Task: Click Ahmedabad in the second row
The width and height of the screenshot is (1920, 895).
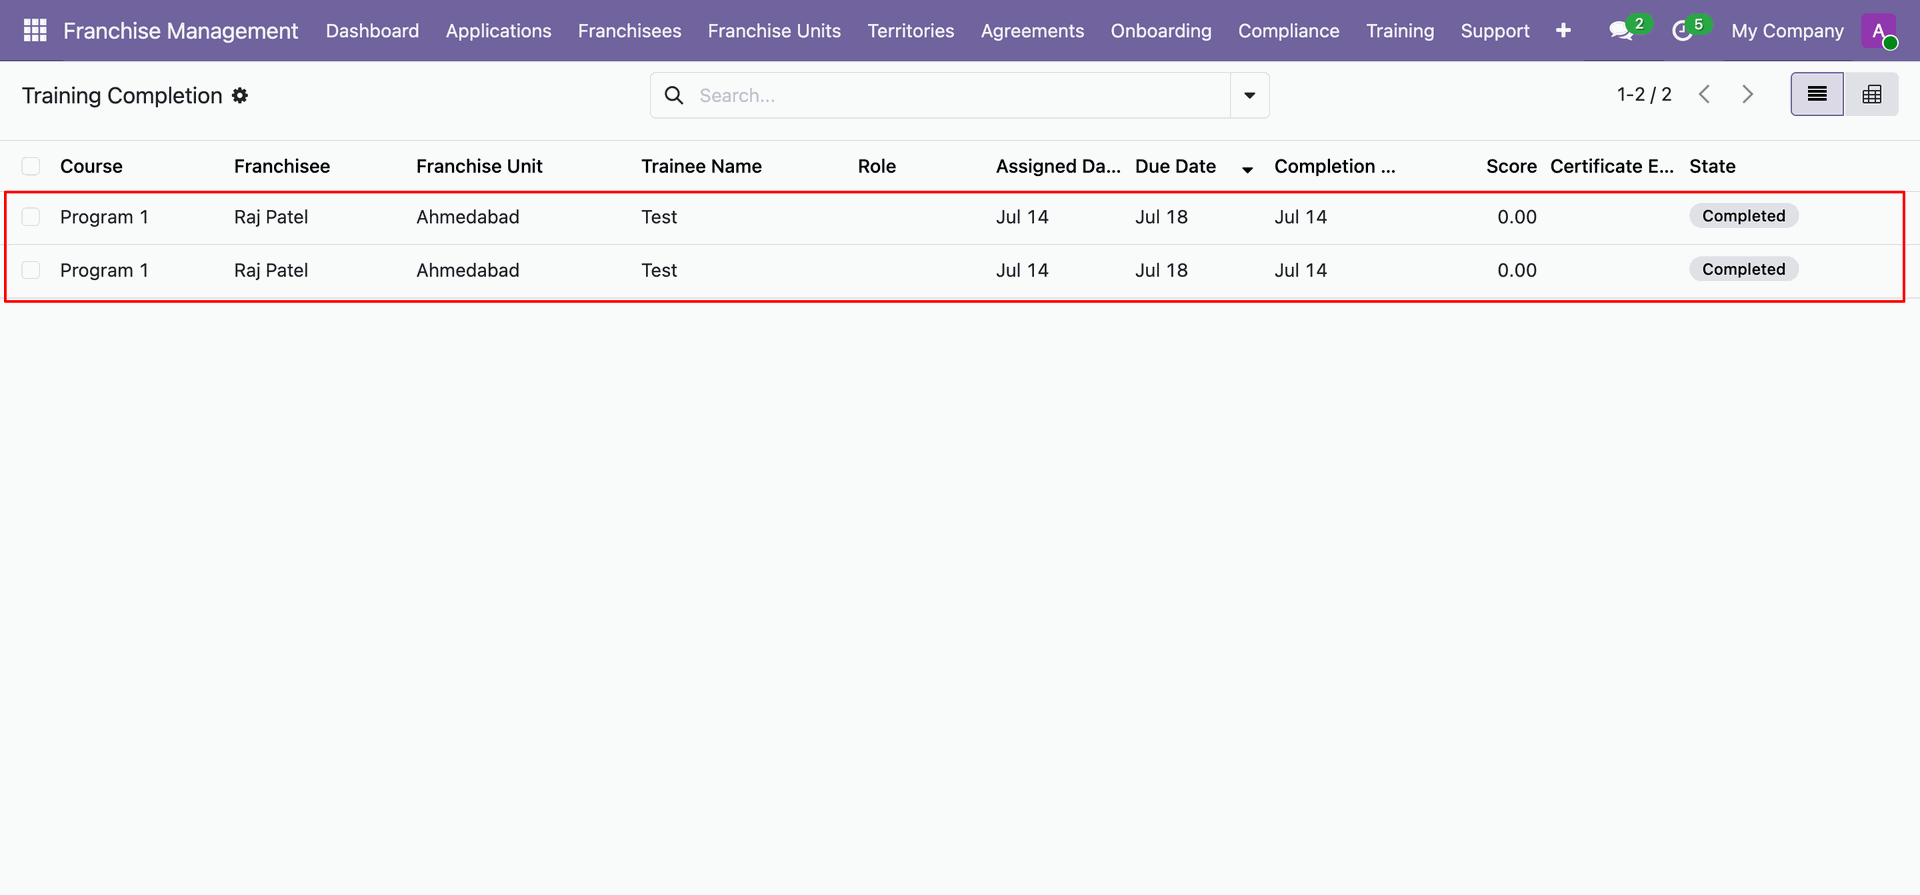Action: (x=468, y=270)
